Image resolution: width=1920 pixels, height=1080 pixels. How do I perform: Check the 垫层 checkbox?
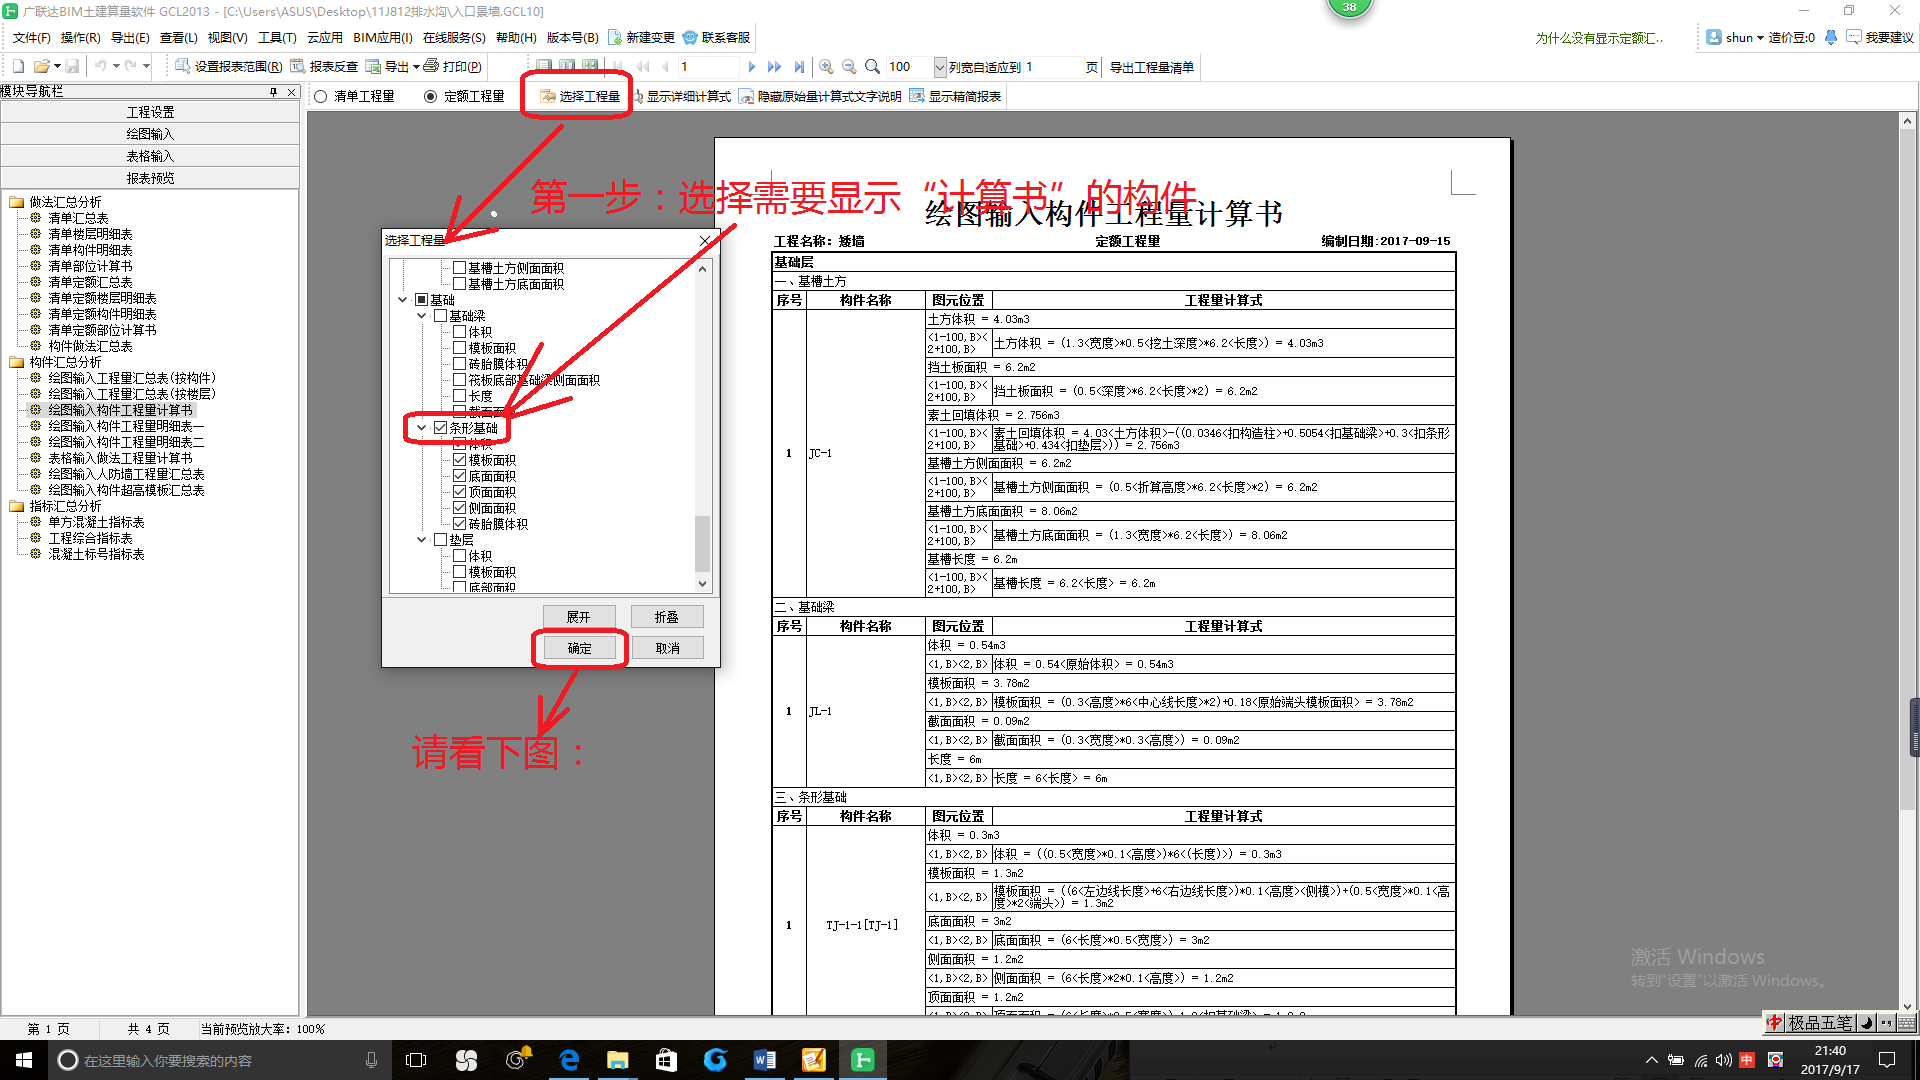click(440, 540)
